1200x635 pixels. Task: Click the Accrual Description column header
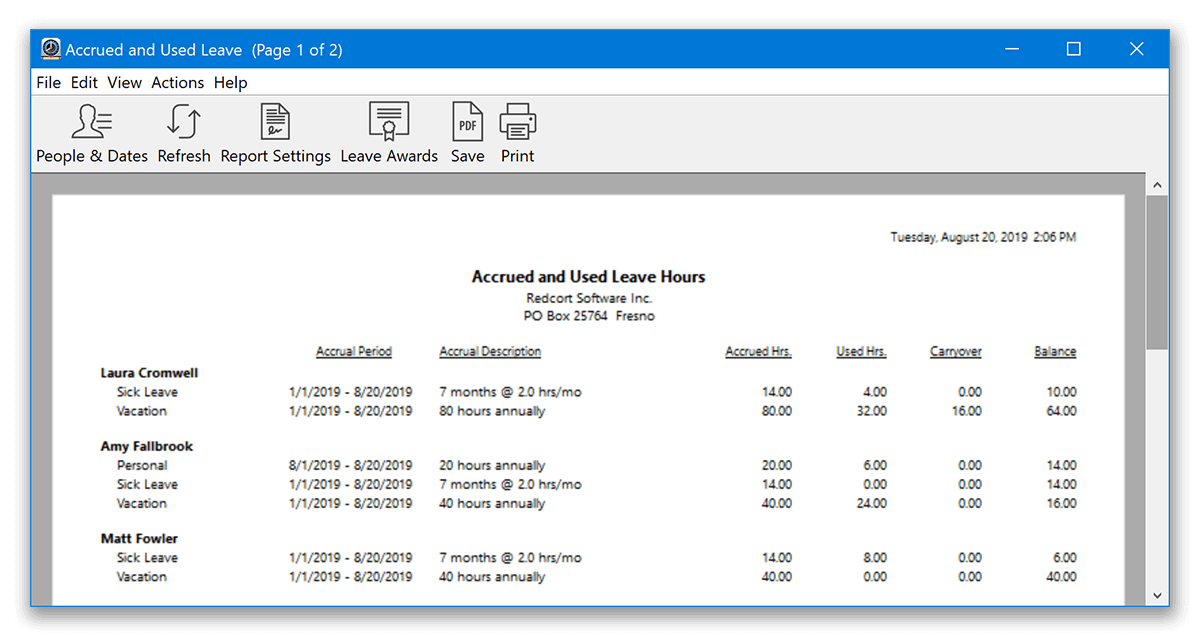pos(488,351)
